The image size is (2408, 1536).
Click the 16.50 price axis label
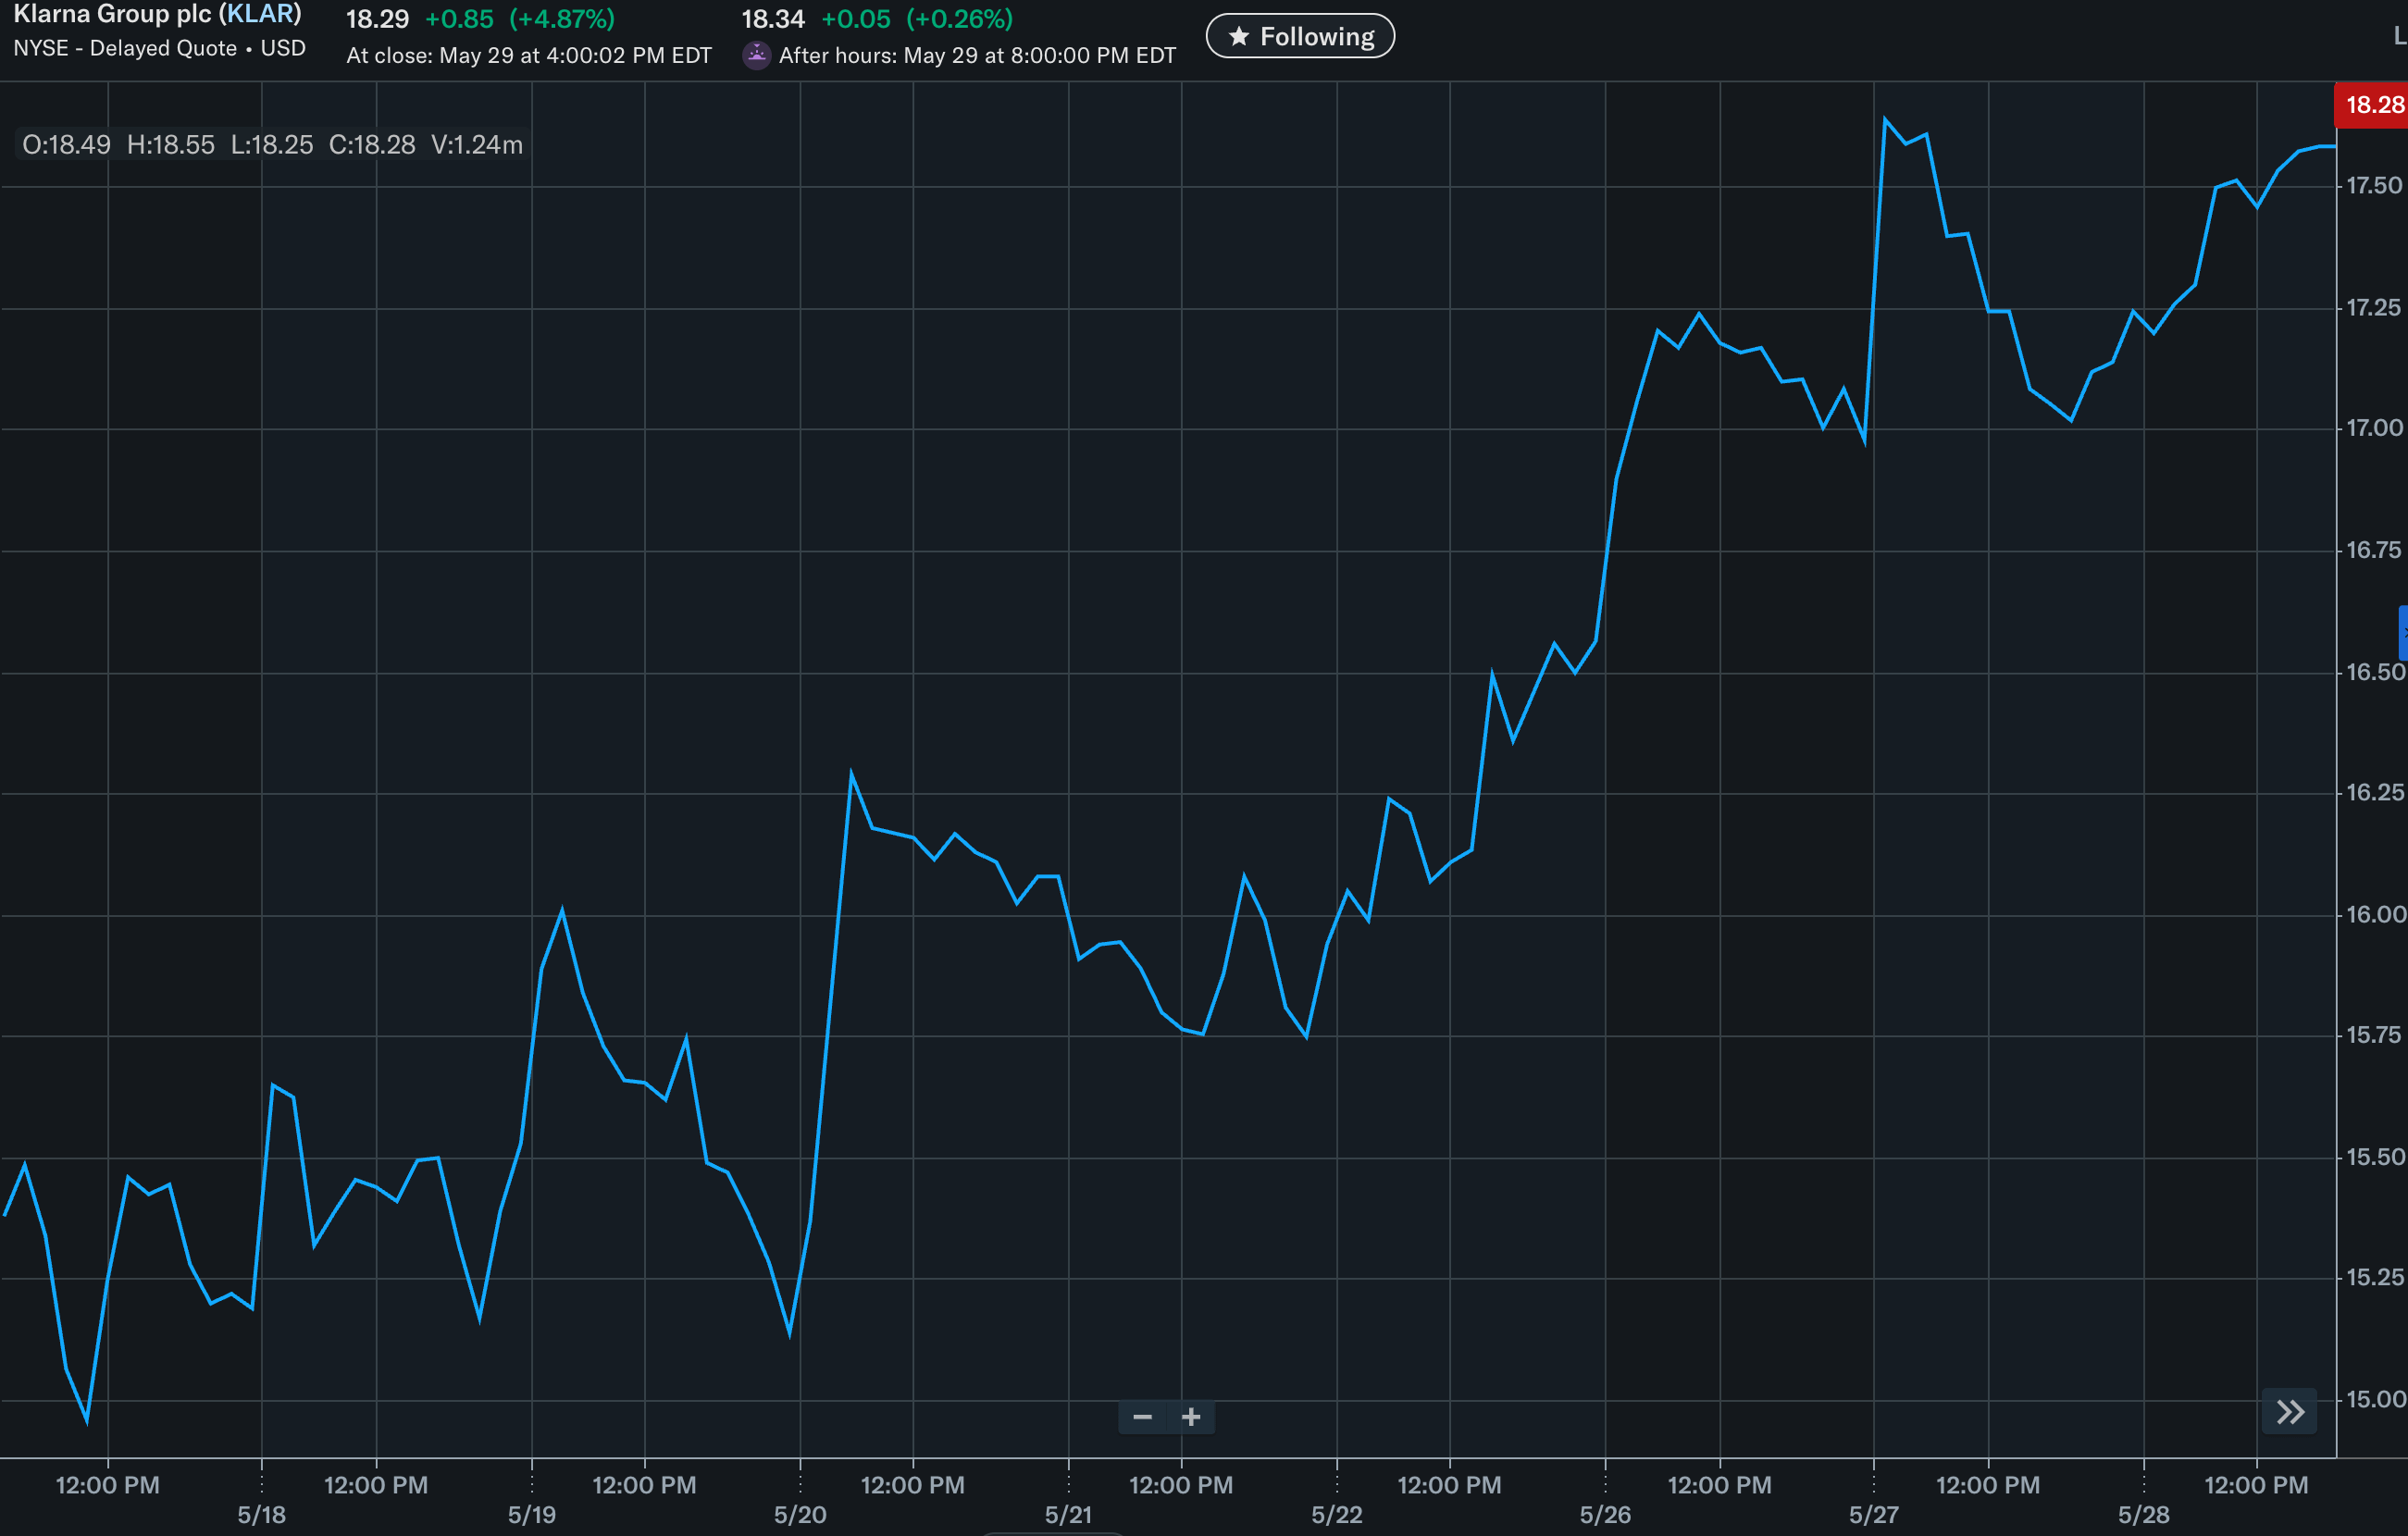click(2375, 672)
